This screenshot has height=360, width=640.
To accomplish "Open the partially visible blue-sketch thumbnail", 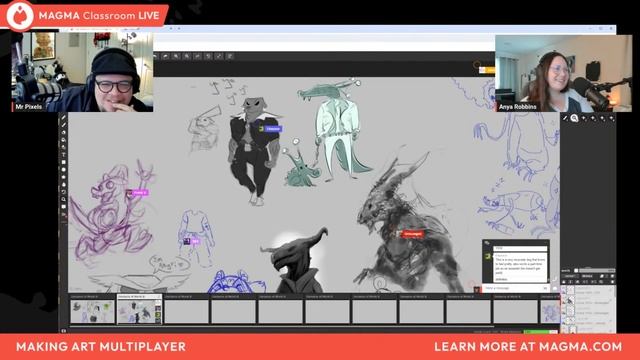I will 550,311.
